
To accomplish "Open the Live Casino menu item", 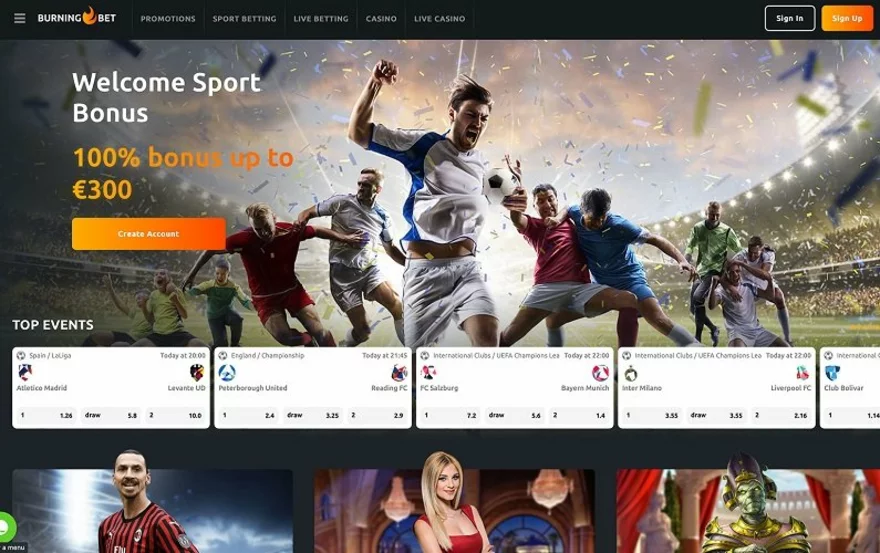I will (439, 19).
